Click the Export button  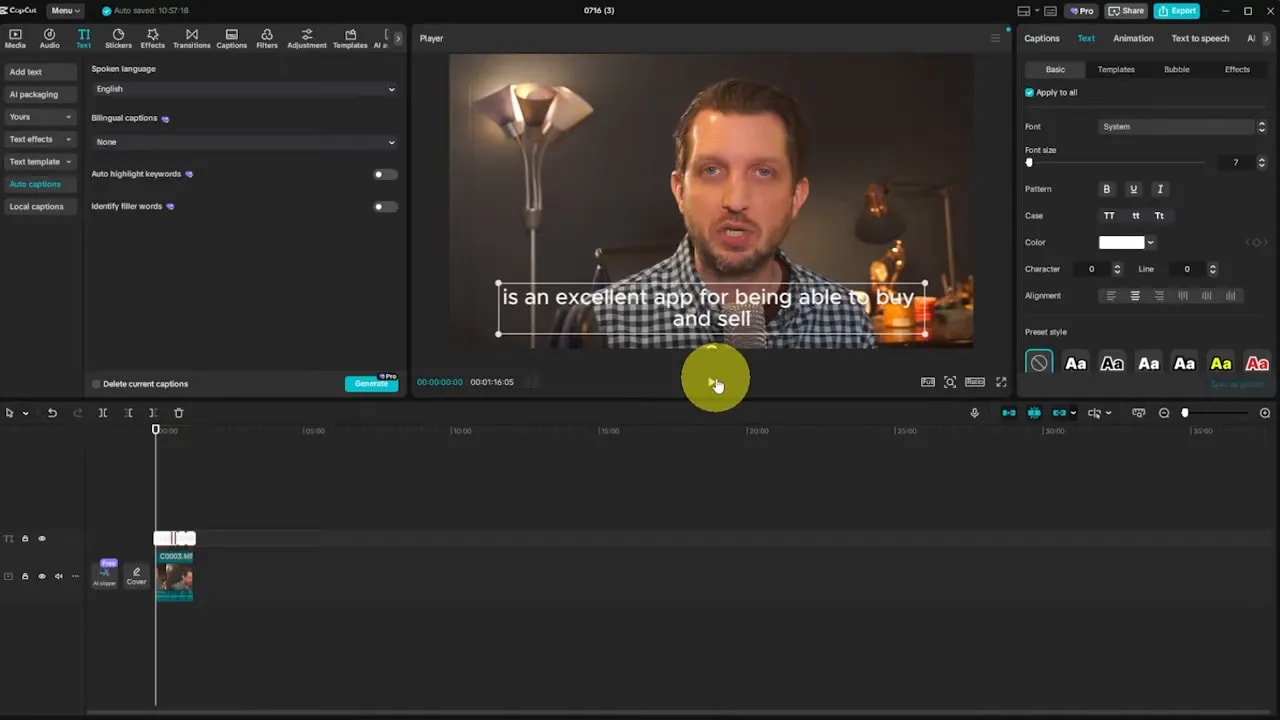[1176, 10]
